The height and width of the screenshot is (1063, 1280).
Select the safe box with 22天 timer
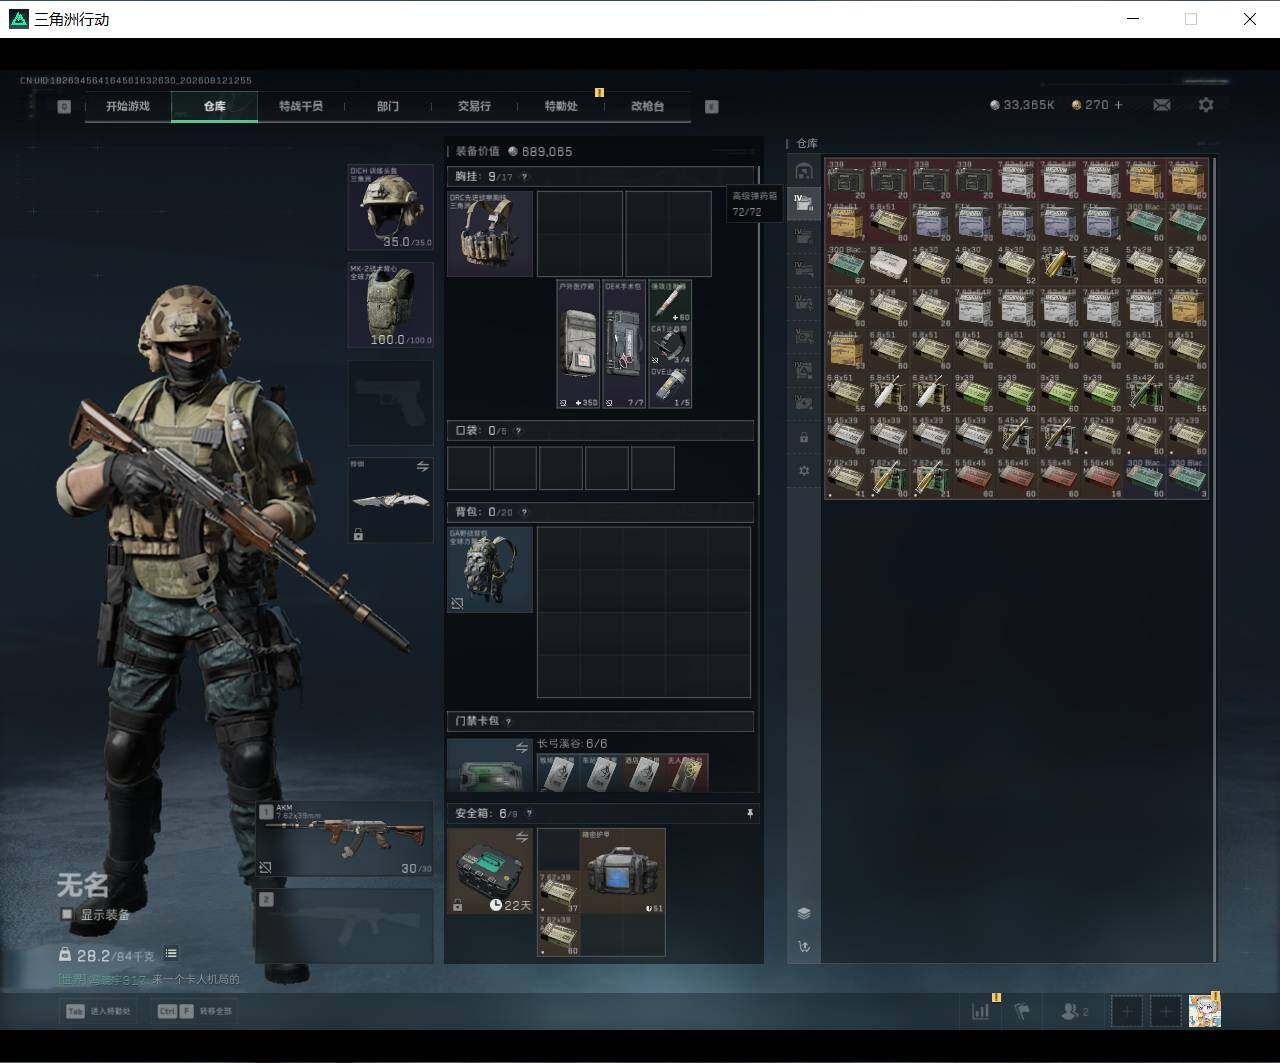pyautogui.click(x=490, y=871)
